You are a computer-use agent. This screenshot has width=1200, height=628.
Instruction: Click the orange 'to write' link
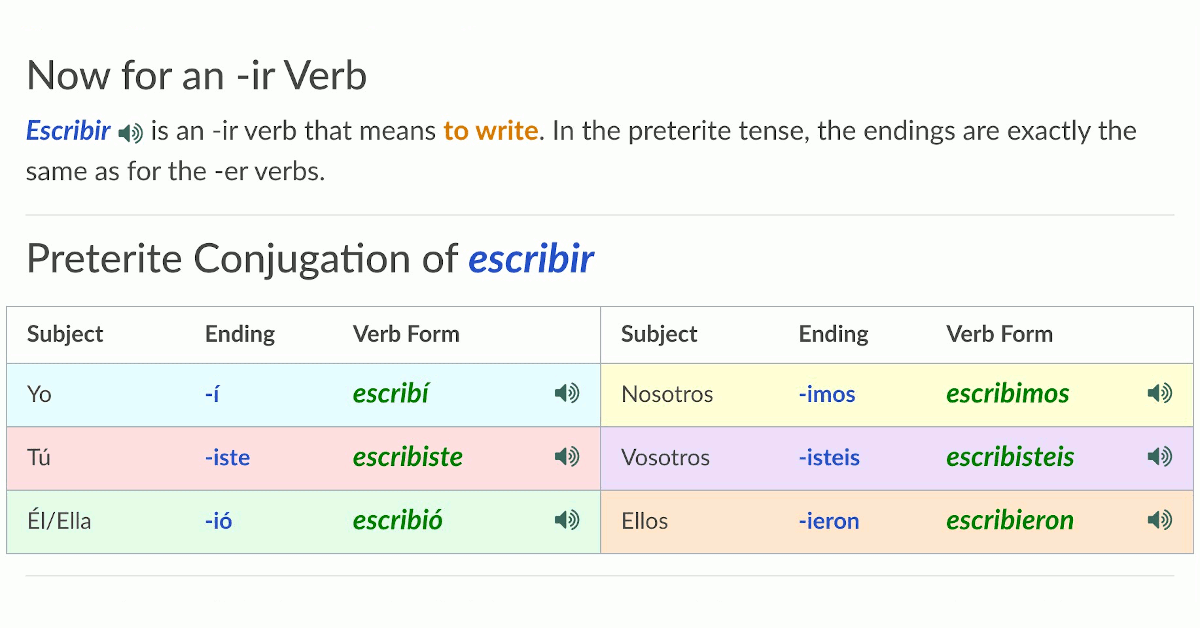[489, 130]
